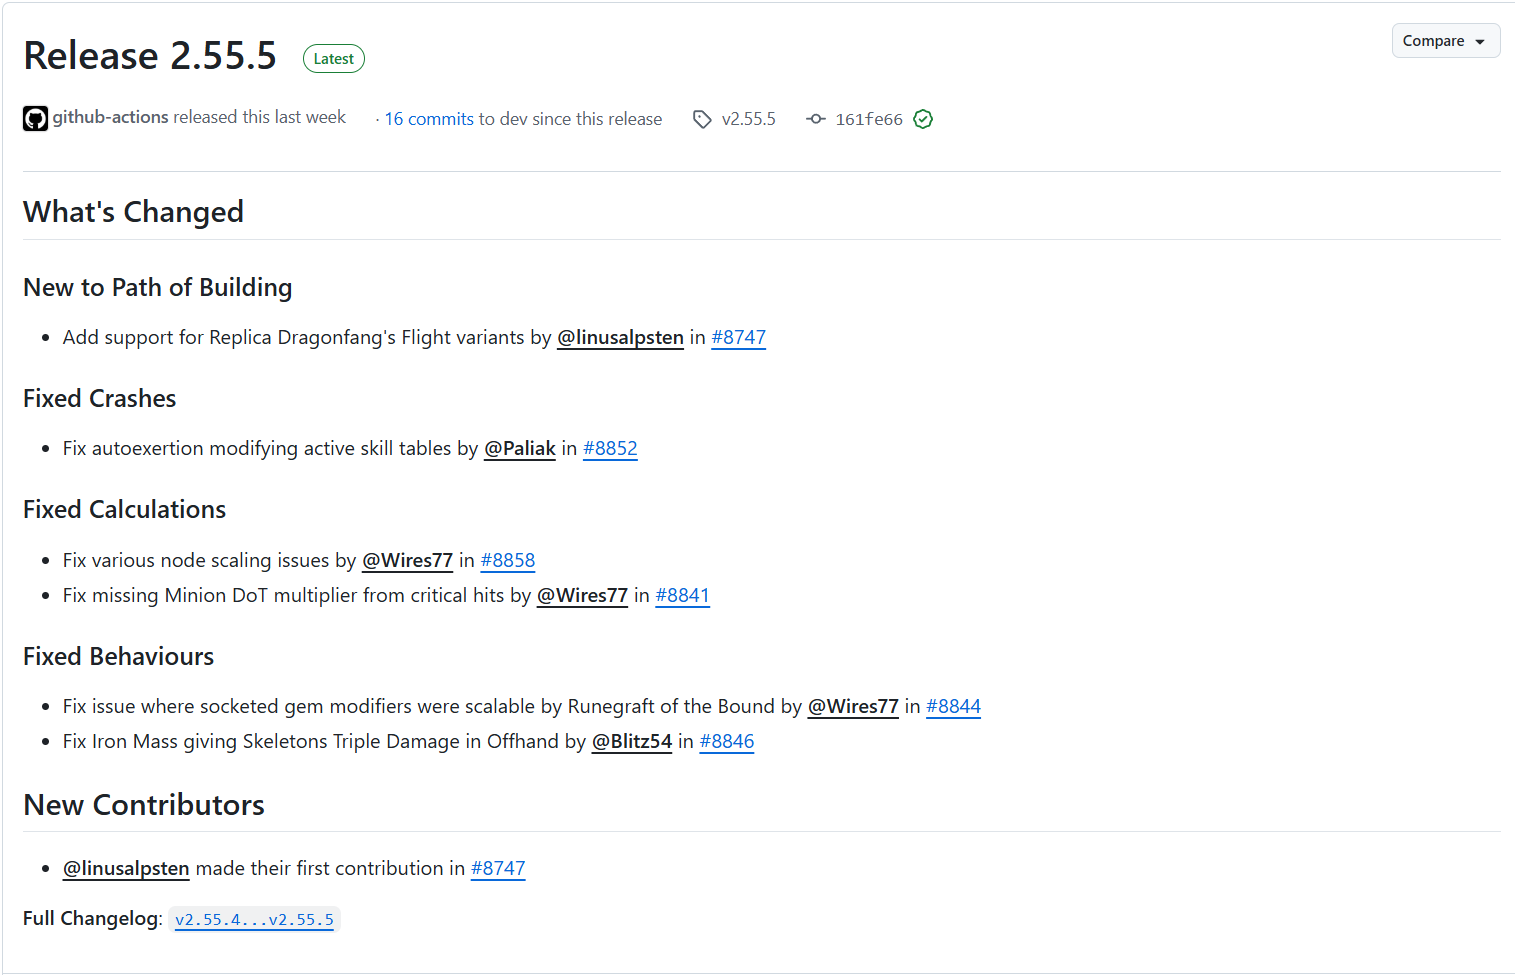The height and width of the screenshot is (975, 1515).
Task: Open pull request #8852
Action: tap(610, 449)
